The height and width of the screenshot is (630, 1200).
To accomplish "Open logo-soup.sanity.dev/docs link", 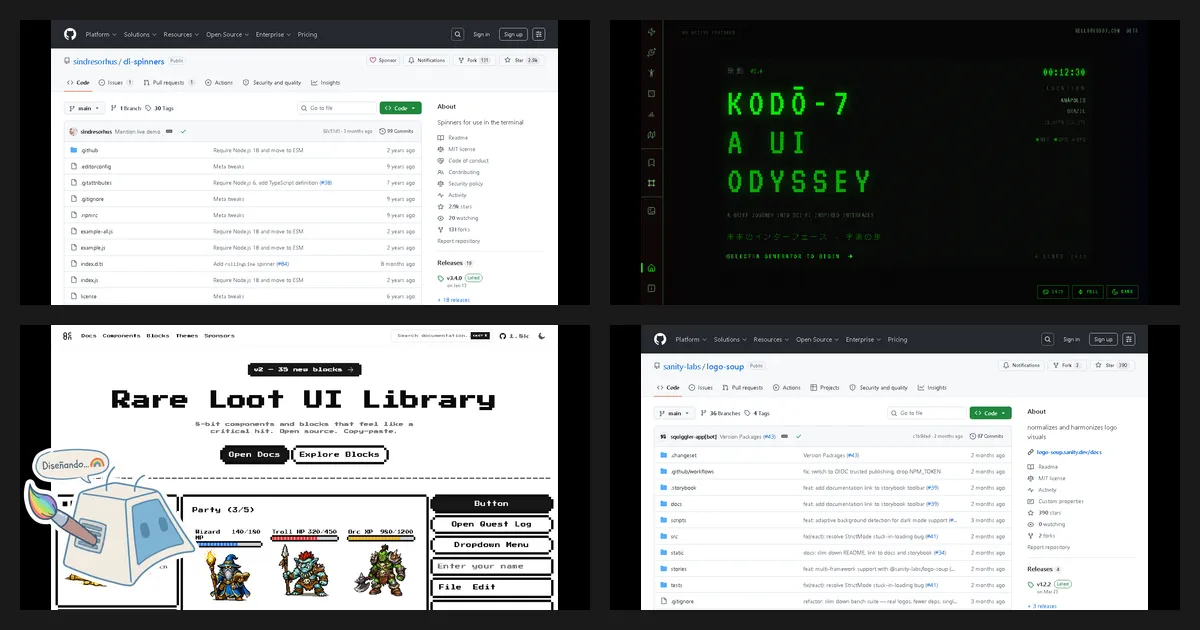I will [1068, 452].
